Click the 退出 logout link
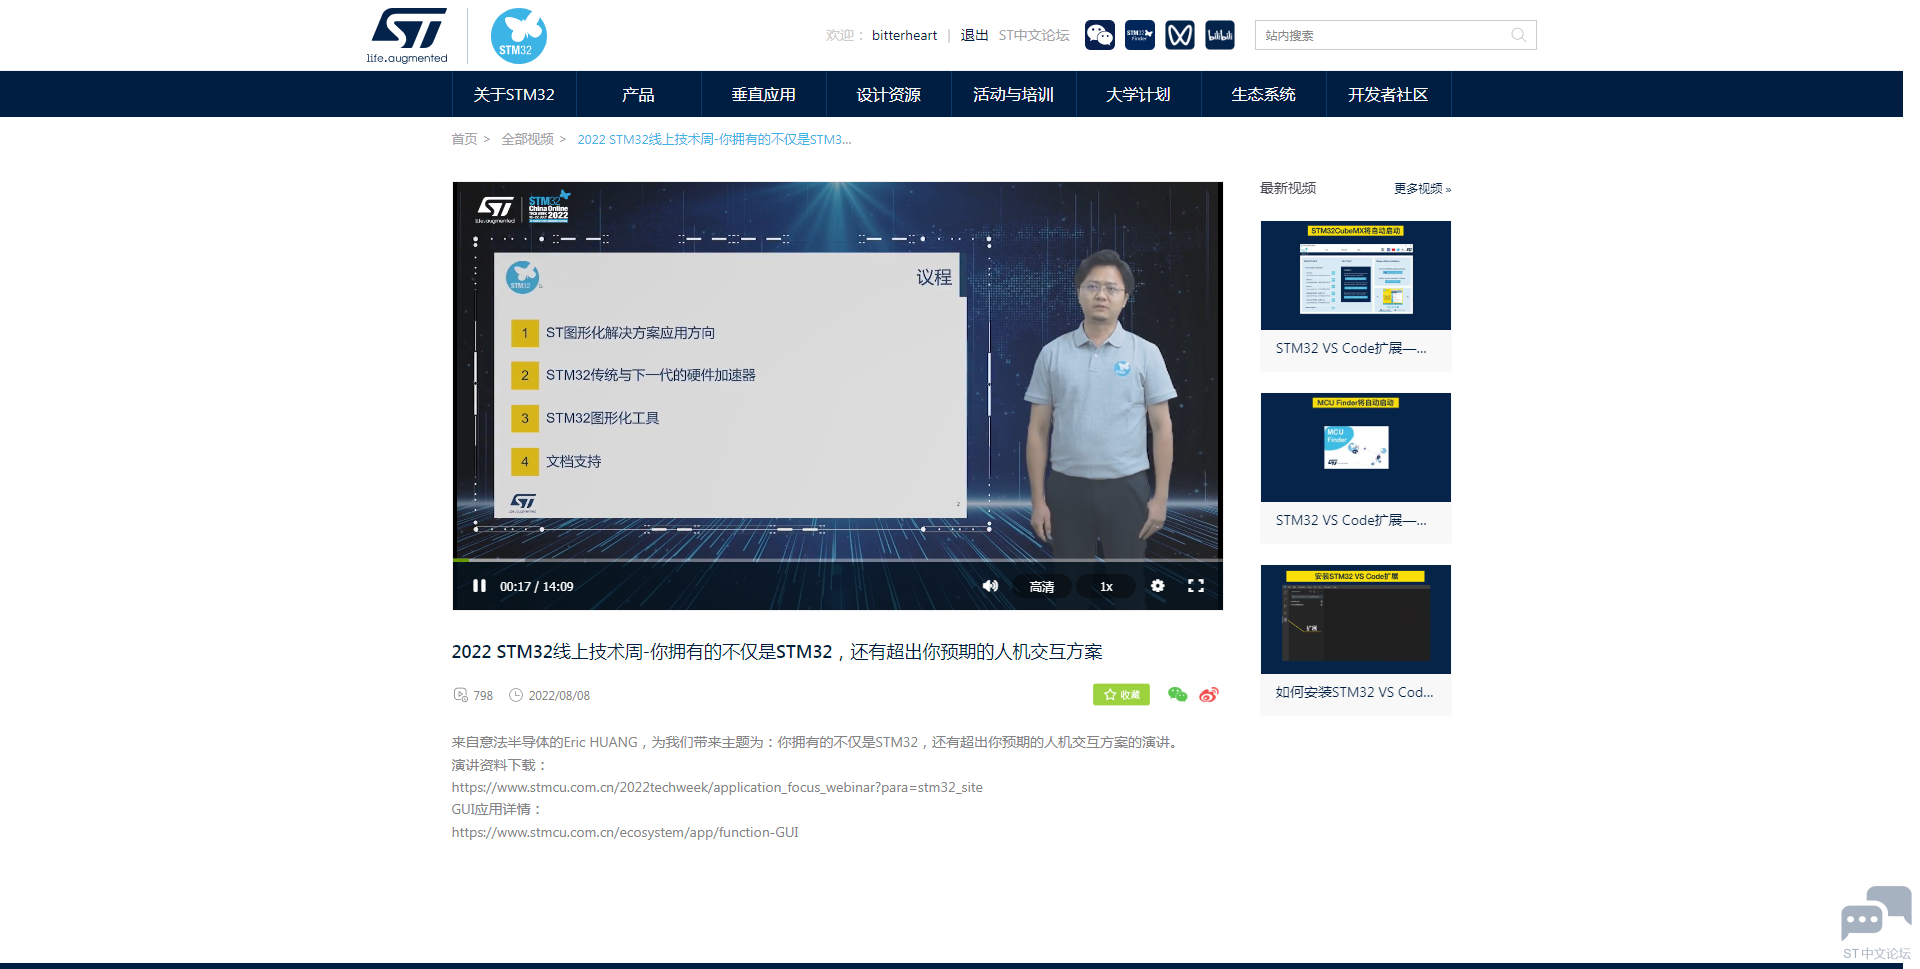Screen dimensions: 1920x969 click(974, 35)
